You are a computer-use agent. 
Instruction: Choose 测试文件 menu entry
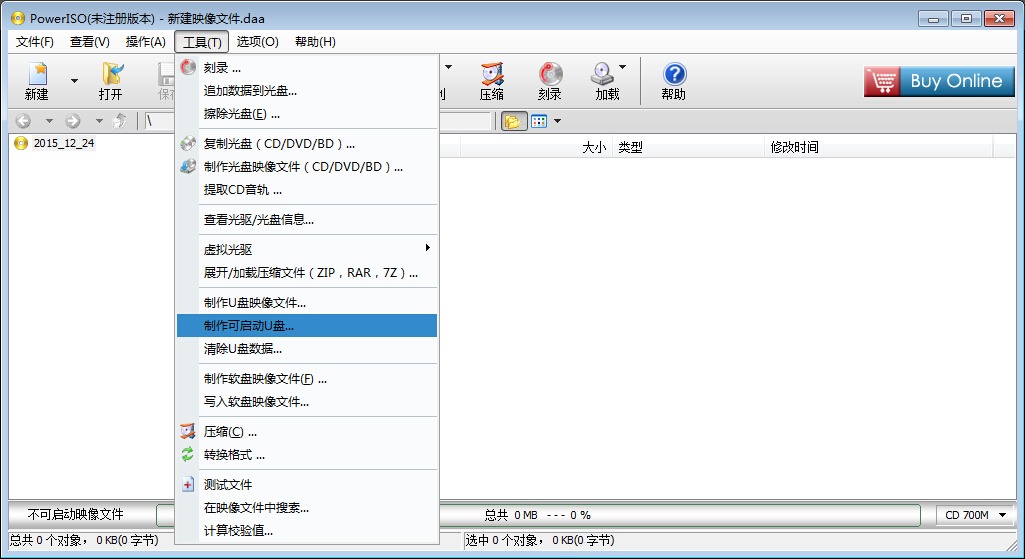click(307, 484)
